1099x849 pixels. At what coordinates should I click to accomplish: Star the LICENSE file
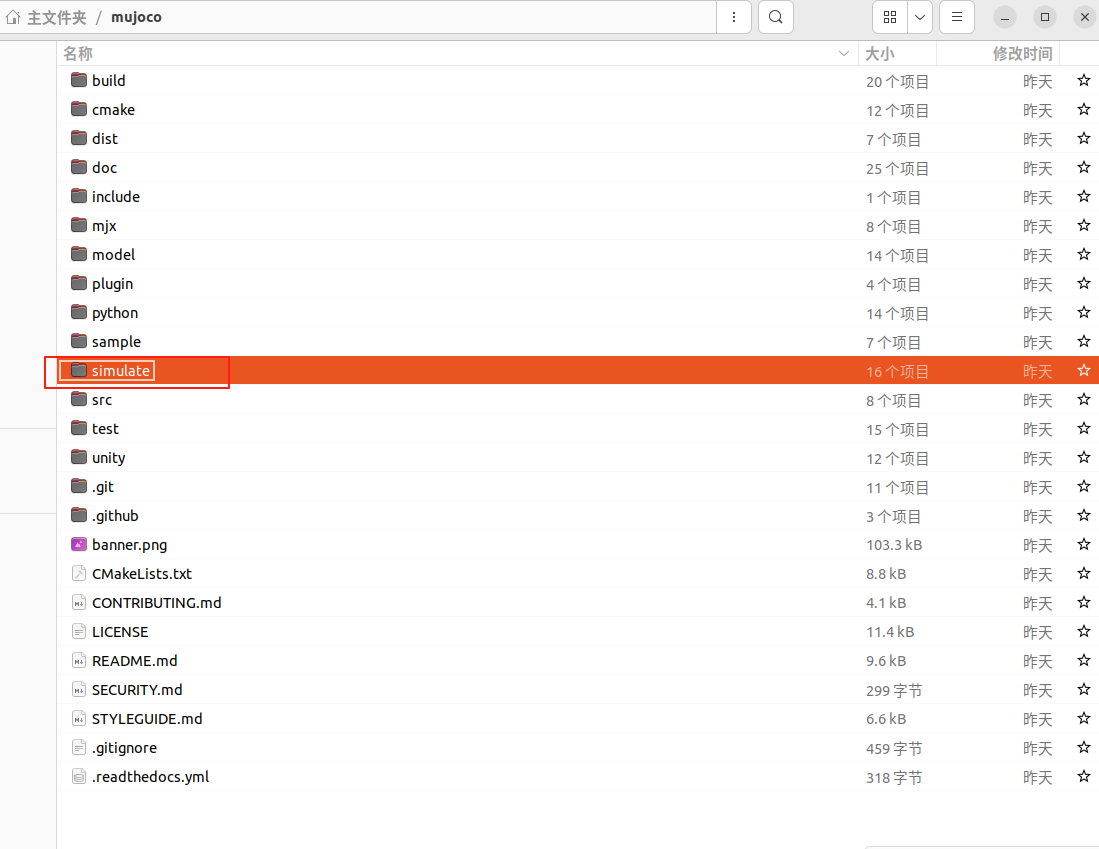1084,632
